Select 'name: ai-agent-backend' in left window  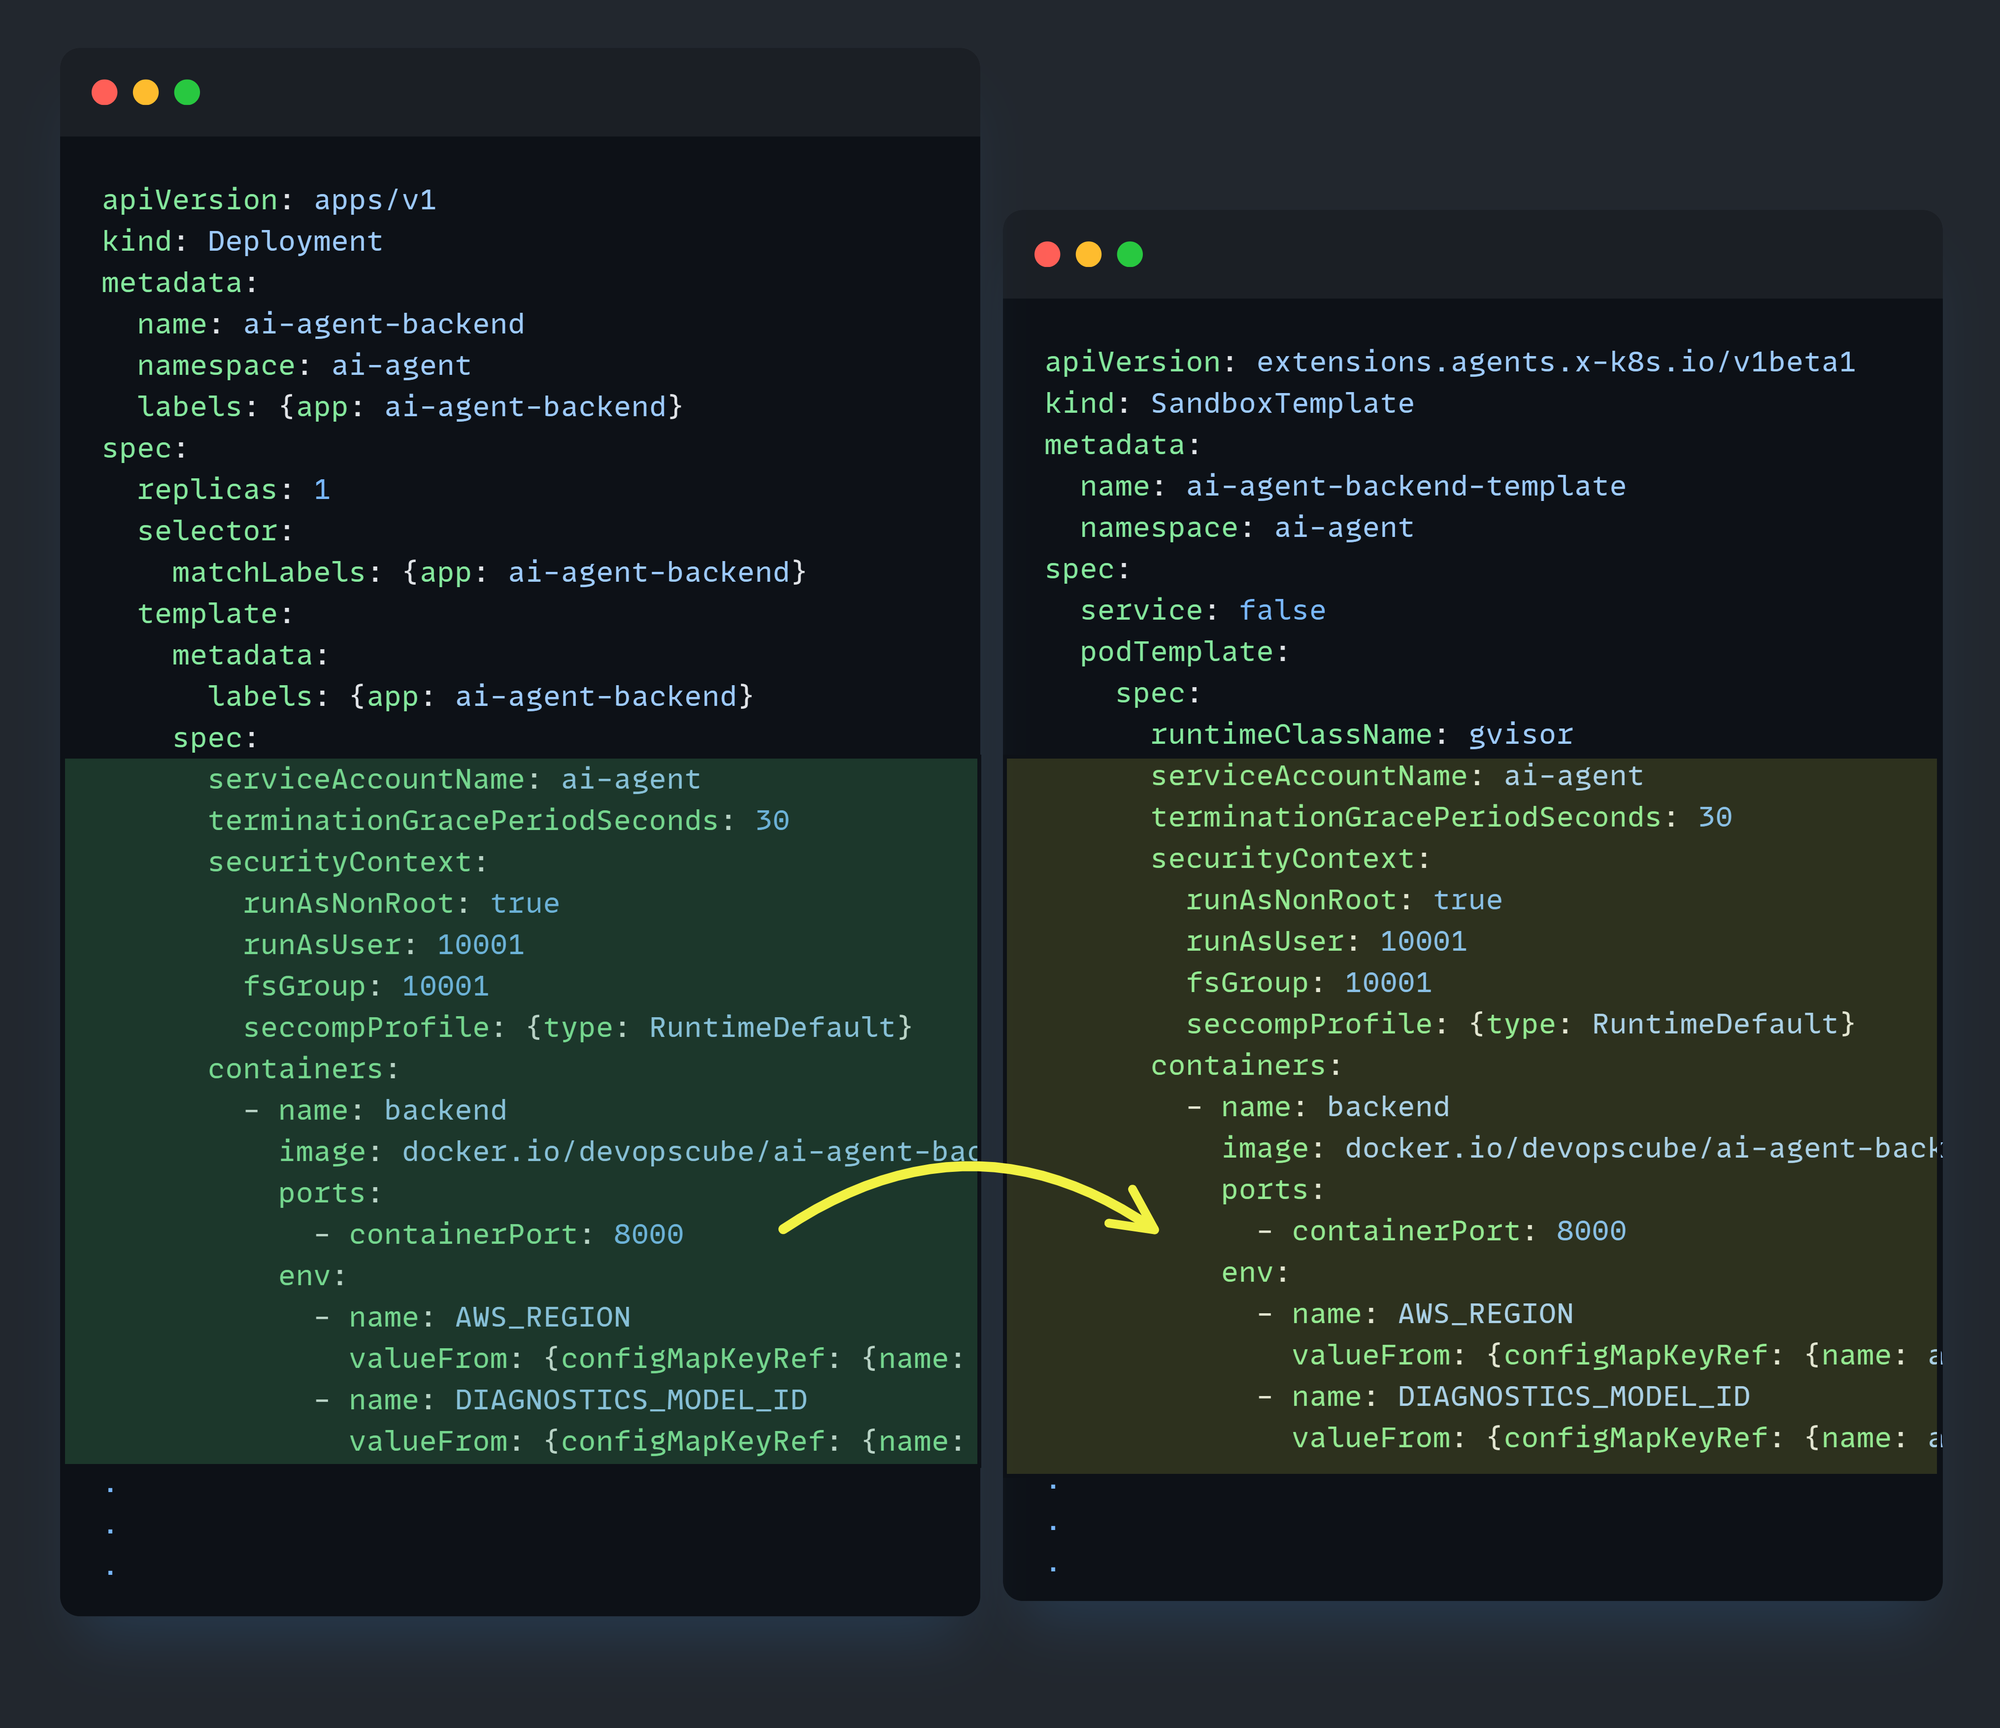(x=331, y=324)
